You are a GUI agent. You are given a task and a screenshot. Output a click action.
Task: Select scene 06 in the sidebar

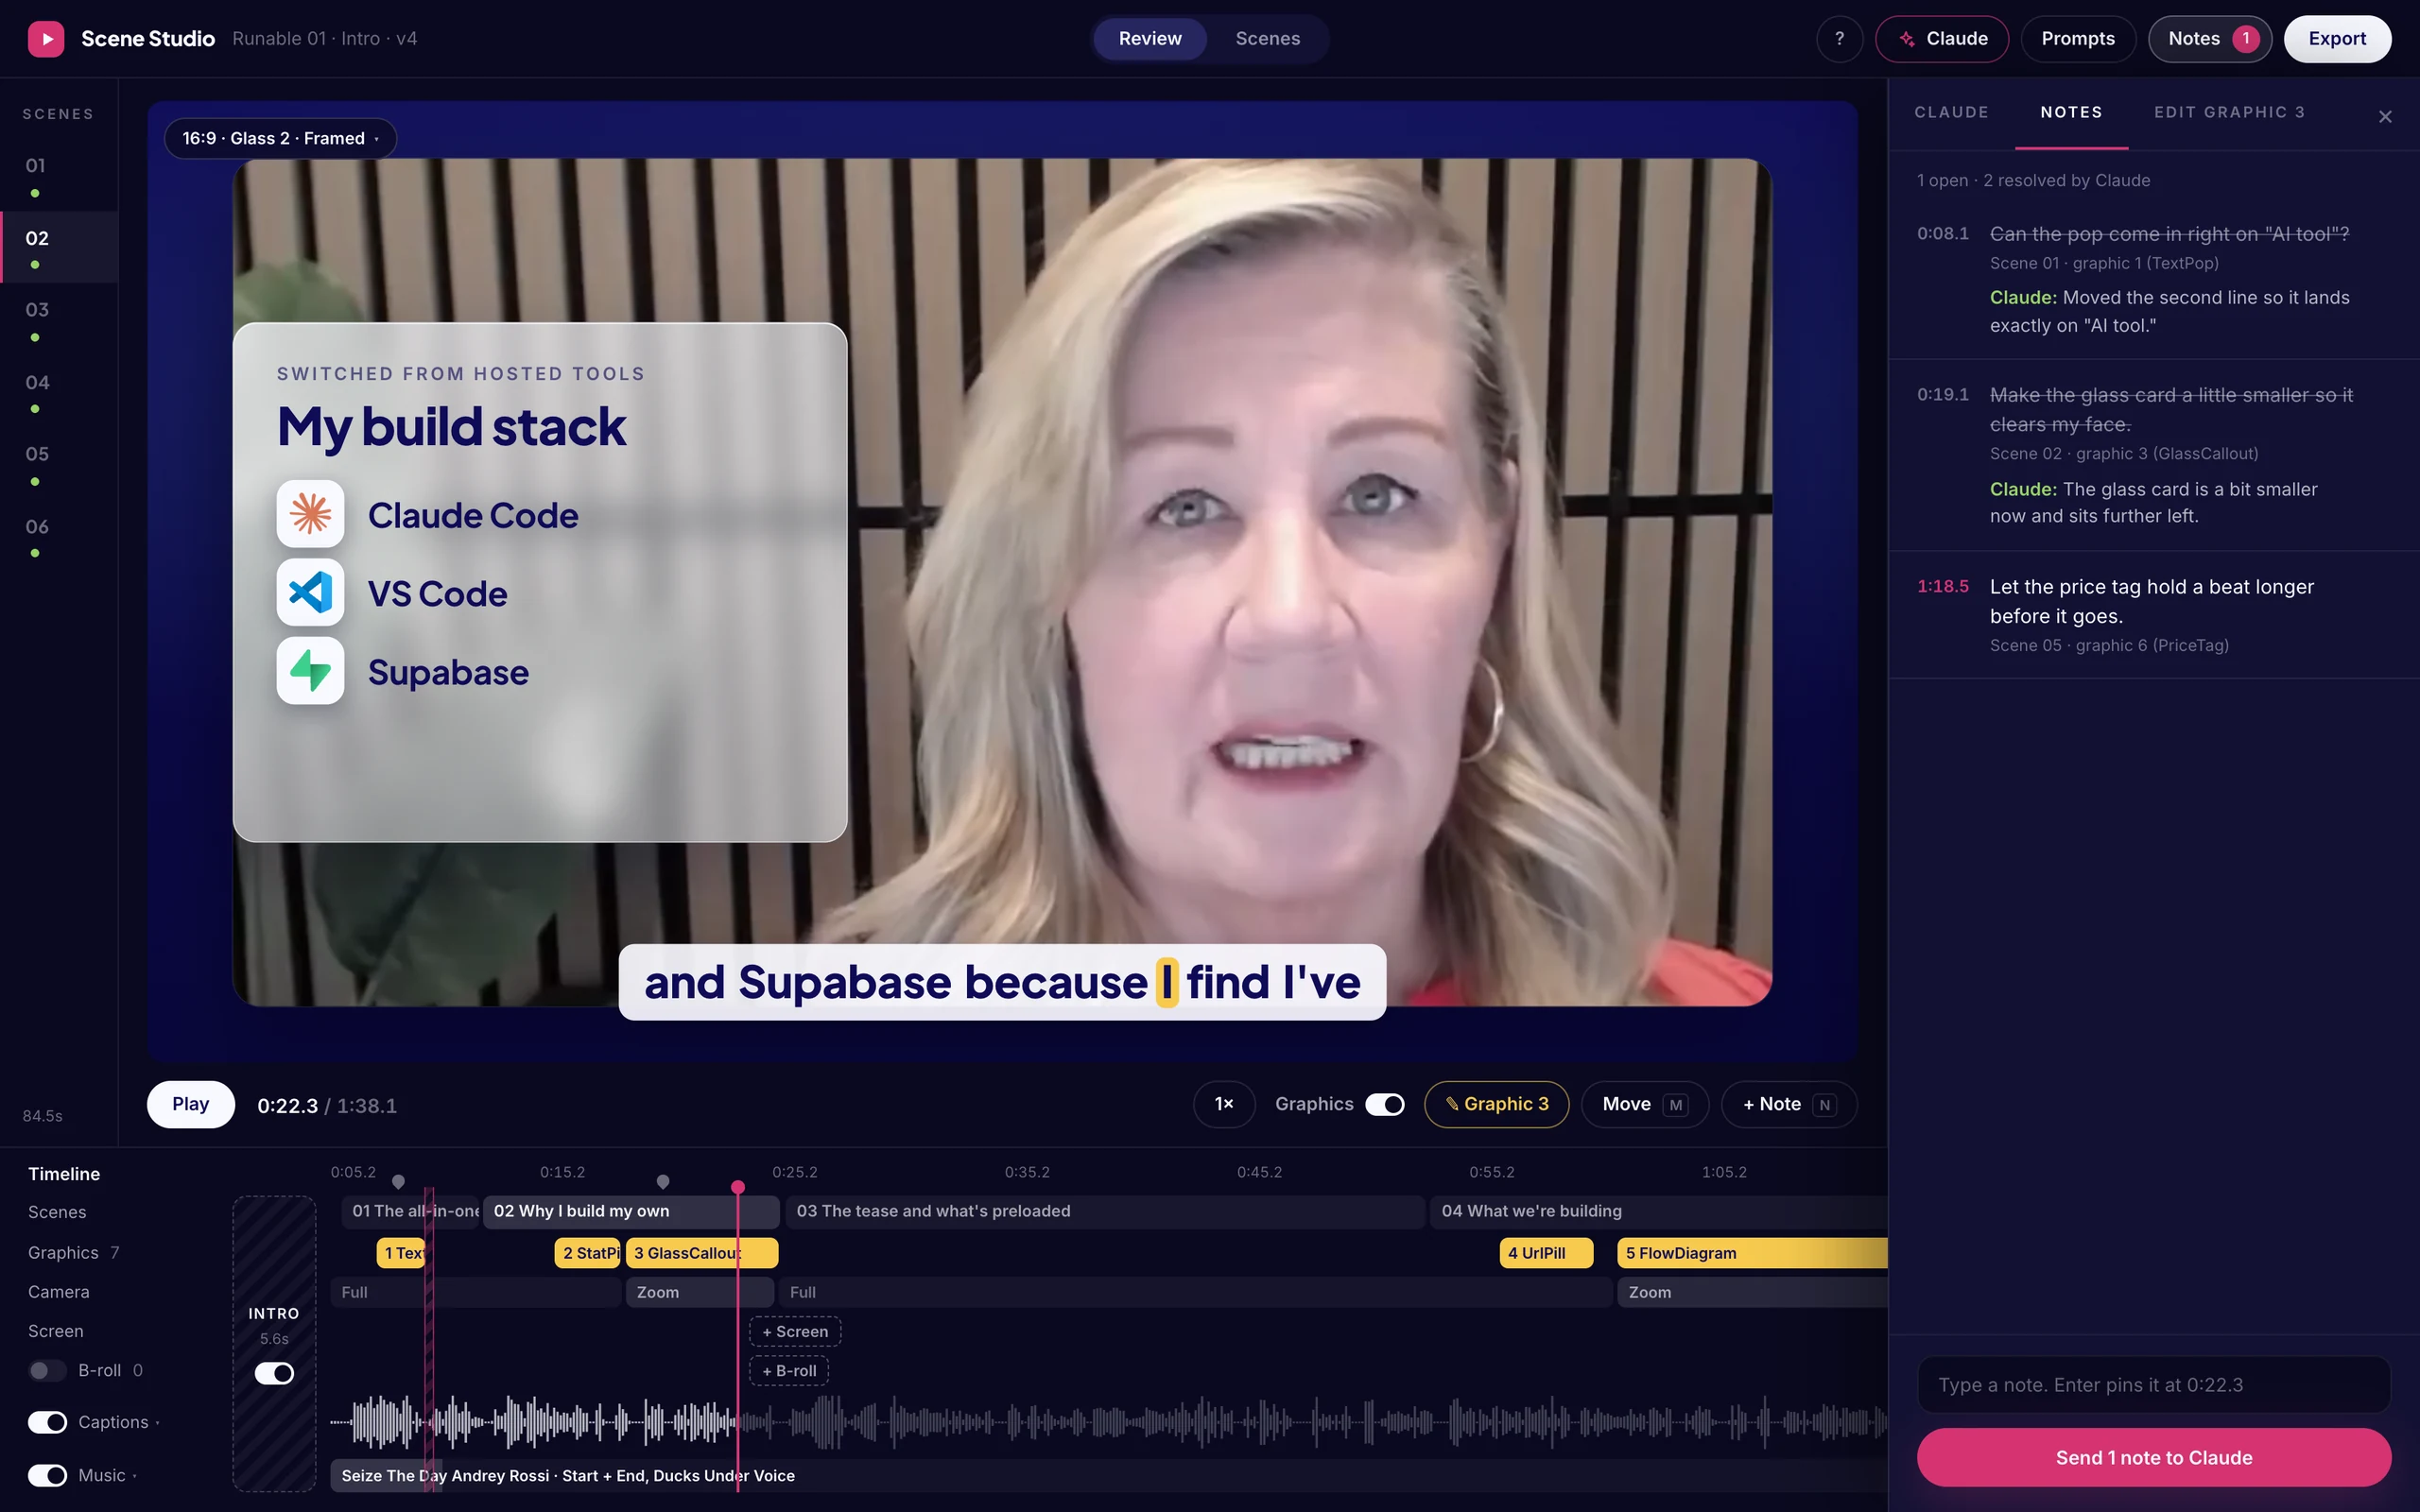[x=58, y=536]
